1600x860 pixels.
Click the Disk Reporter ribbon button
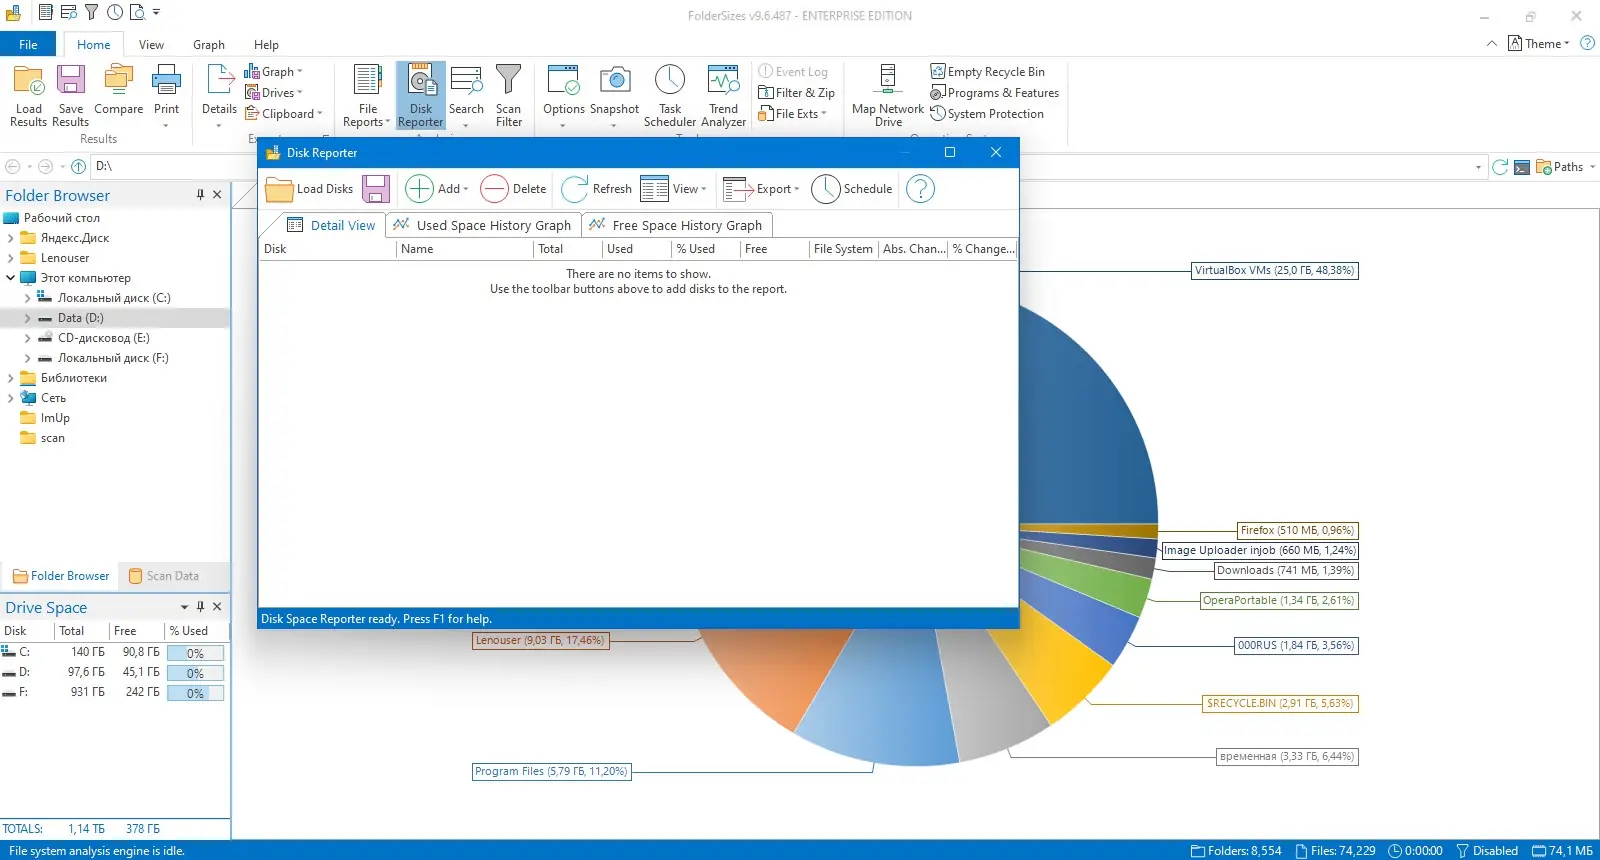420,95
